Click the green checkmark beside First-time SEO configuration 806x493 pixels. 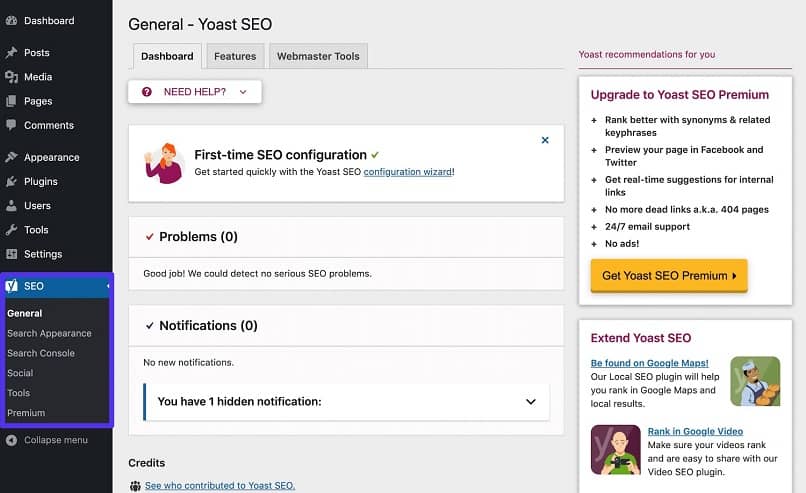tap(375, 155)
